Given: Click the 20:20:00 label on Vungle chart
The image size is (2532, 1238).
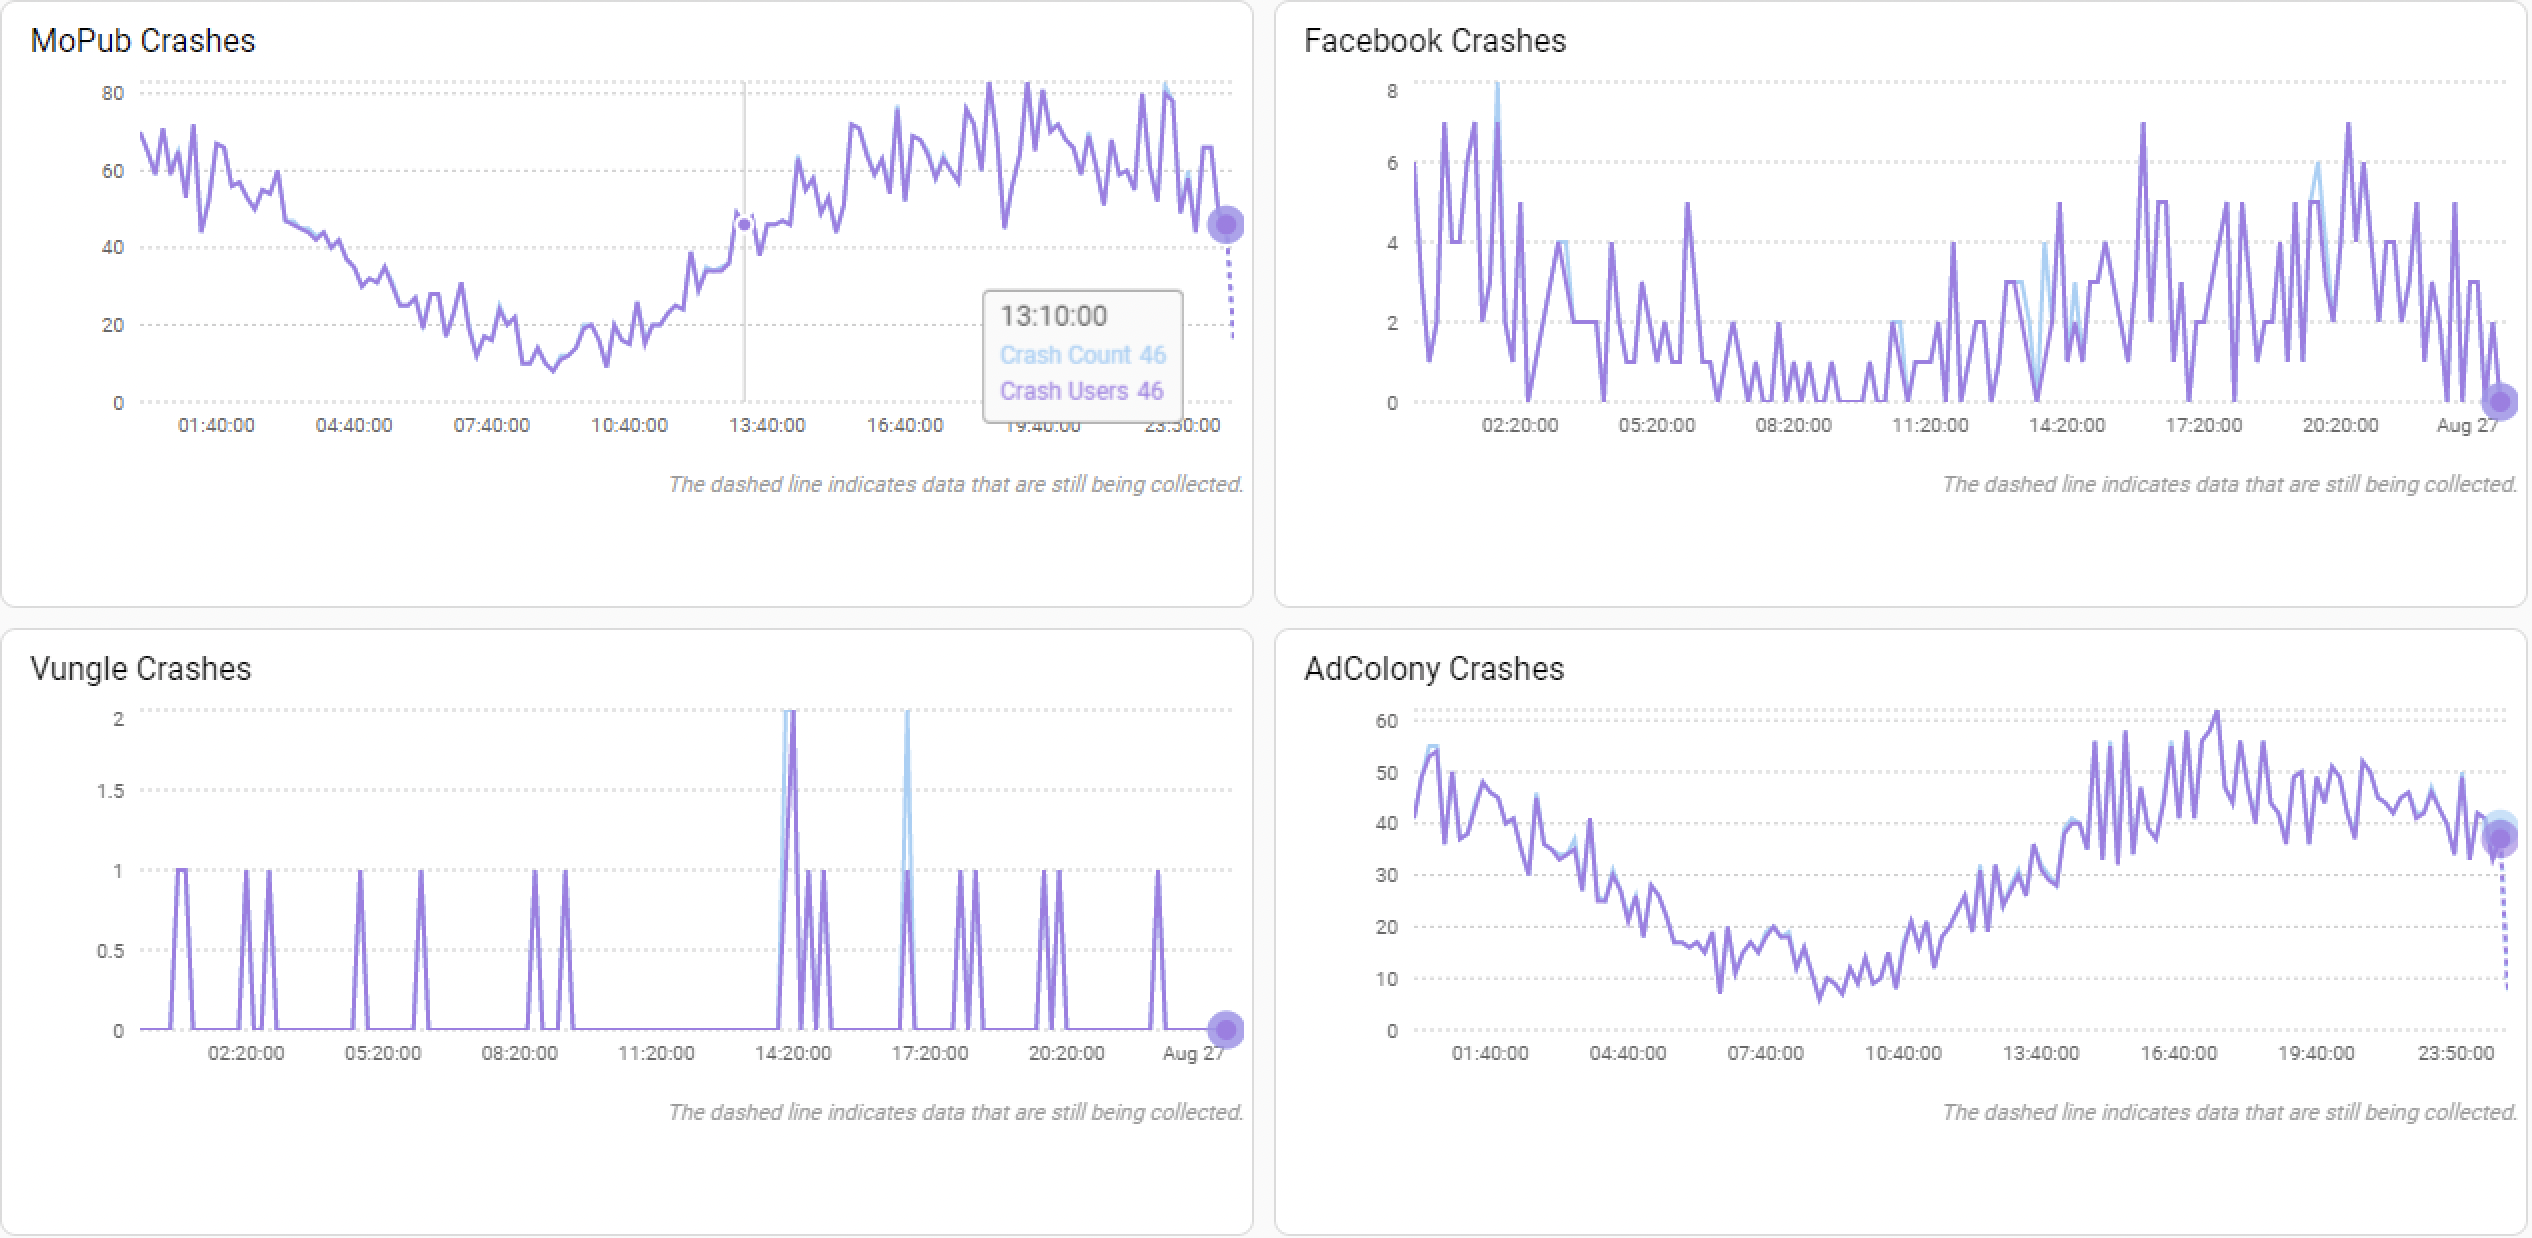Looking at the screenshot, I should click(x=1067, y=1054).
